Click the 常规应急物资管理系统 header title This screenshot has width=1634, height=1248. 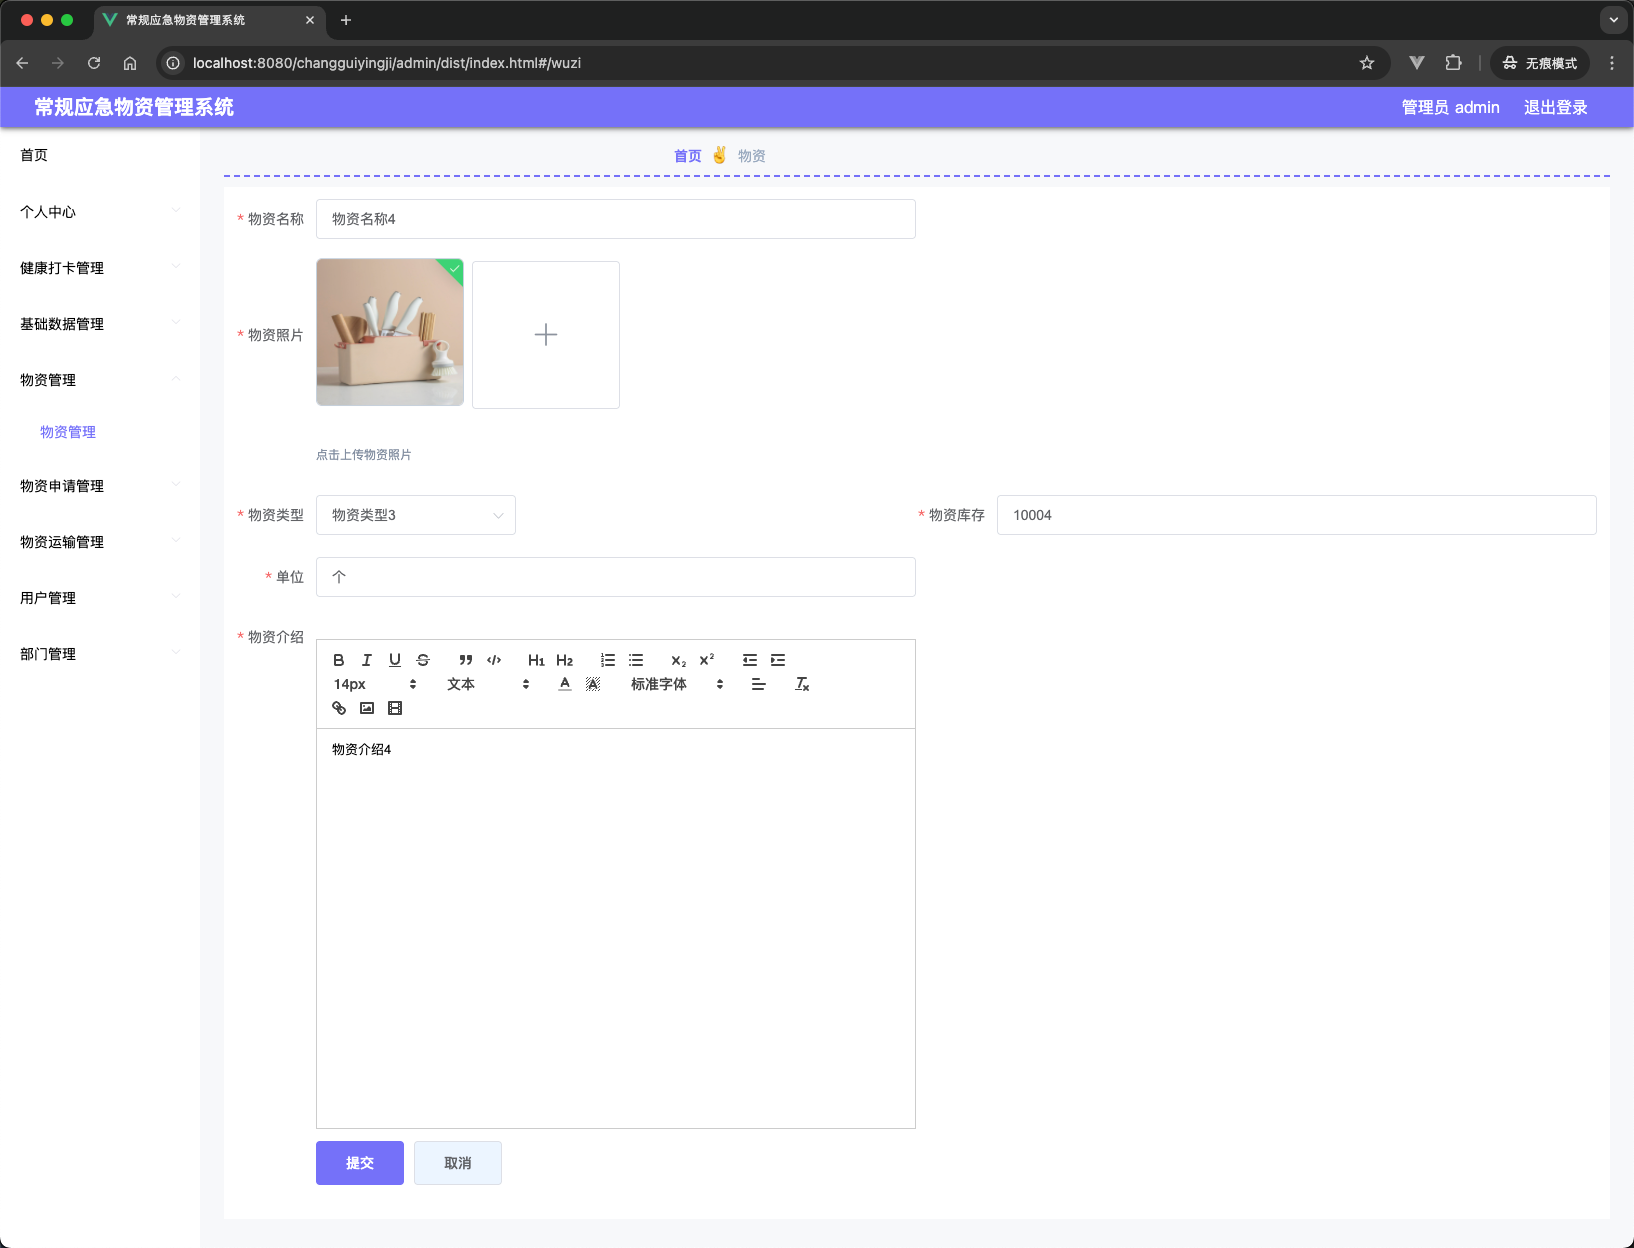click(134, 107)
